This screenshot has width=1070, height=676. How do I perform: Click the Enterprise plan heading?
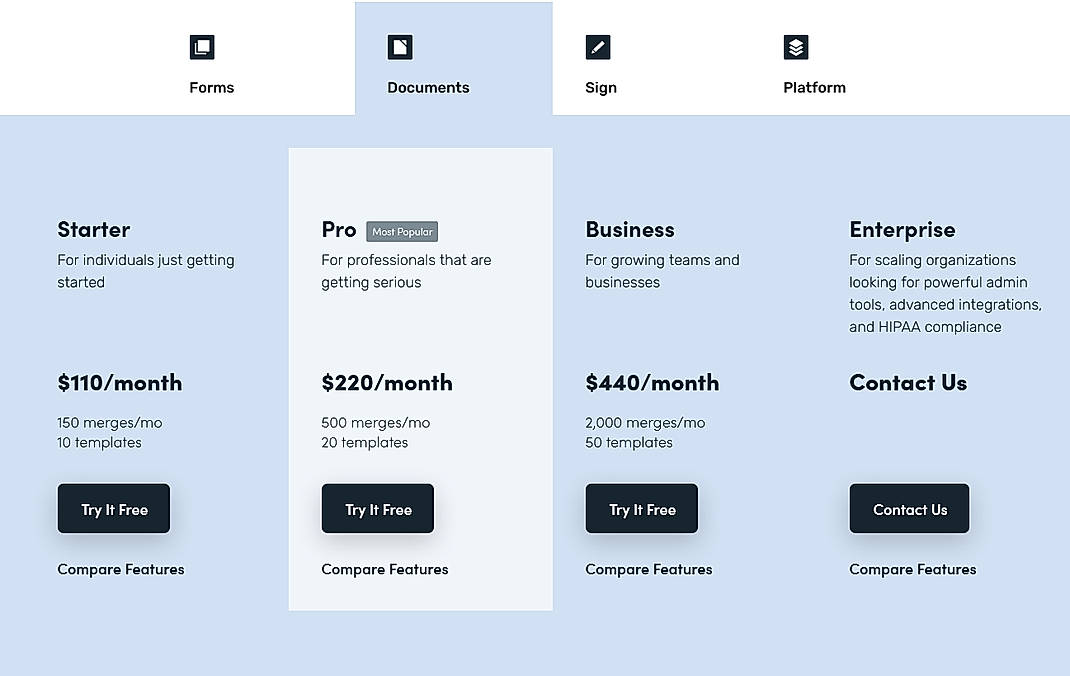coord(902,229)
